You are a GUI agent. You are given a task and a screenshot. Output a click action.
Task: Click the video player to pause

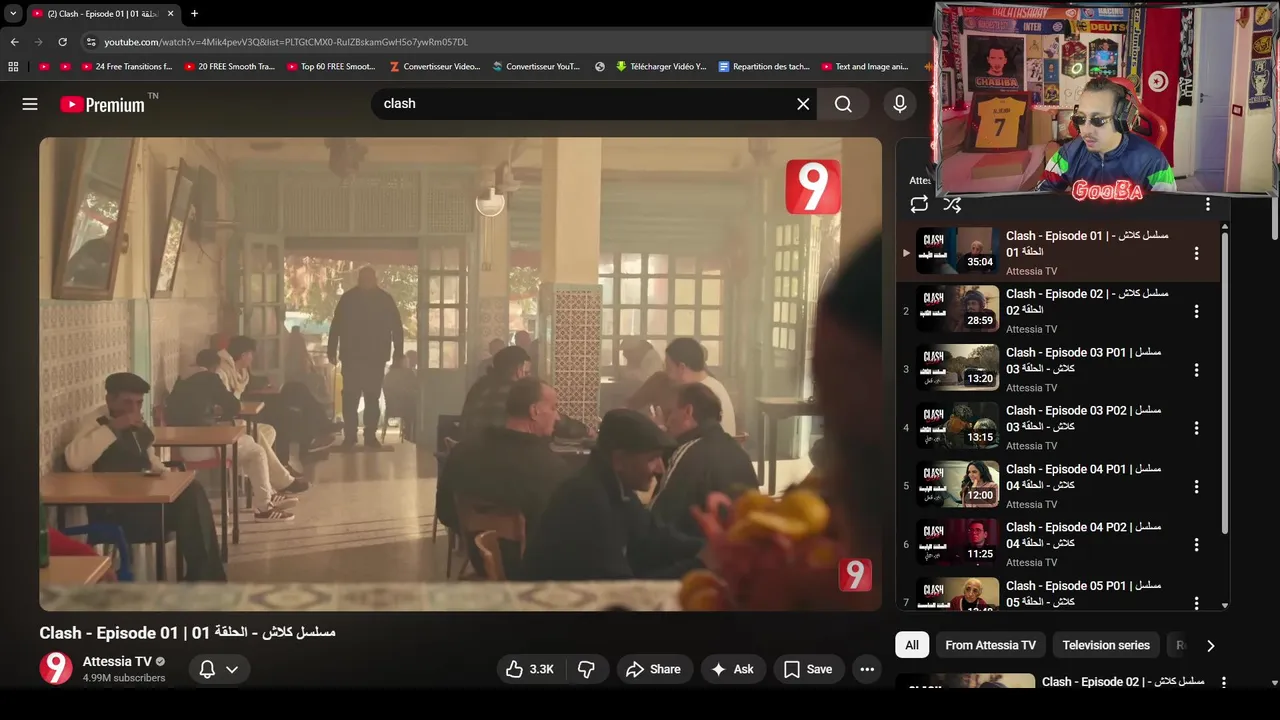(x=460, y=374)
